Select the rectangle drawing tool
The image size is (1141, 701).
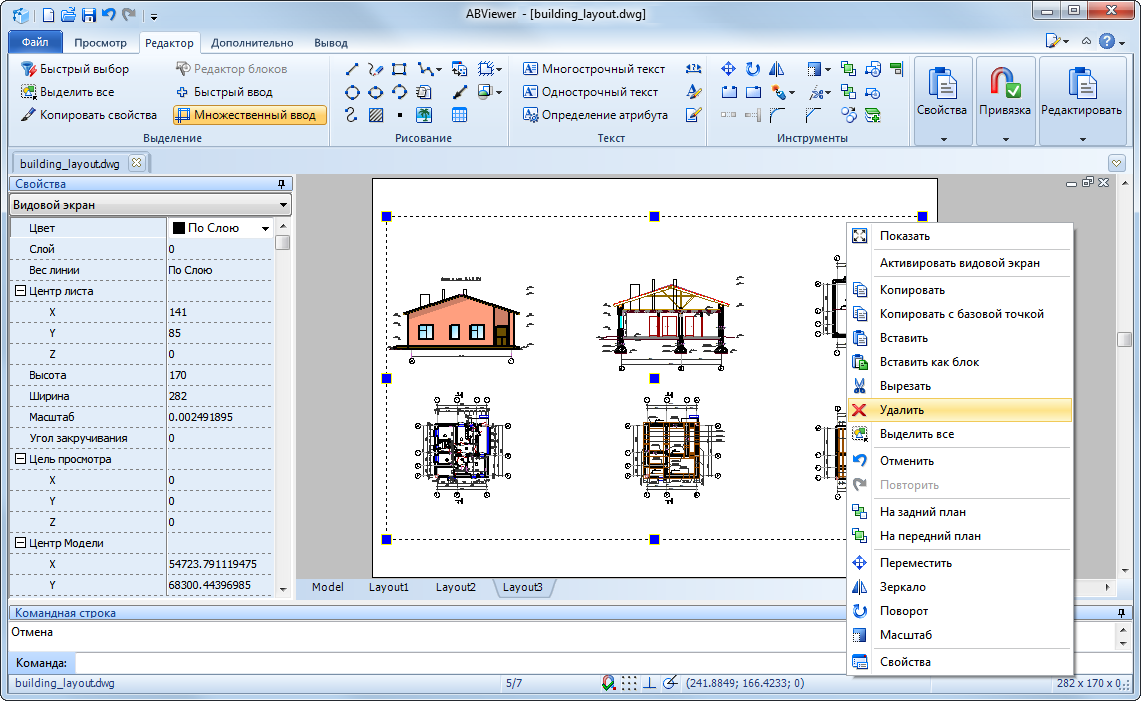pos(399,70)
